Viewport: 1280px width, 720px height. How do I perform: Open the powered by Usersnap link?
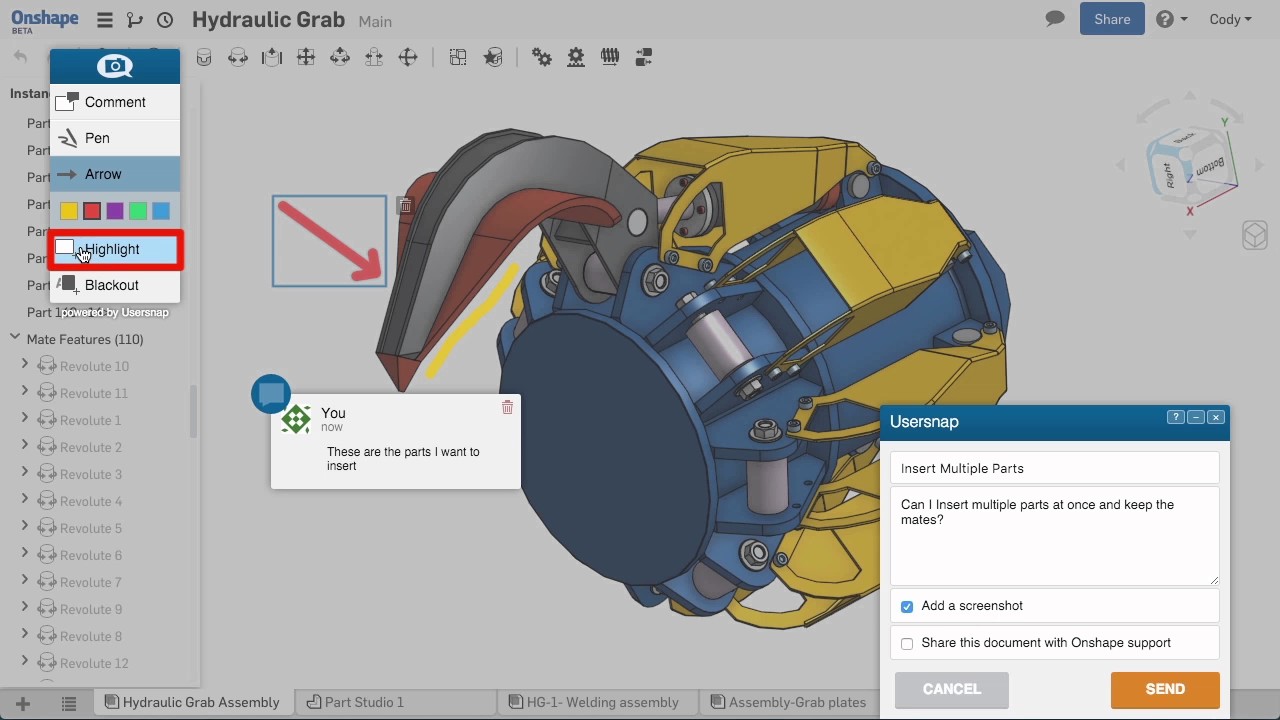point(115,312)
